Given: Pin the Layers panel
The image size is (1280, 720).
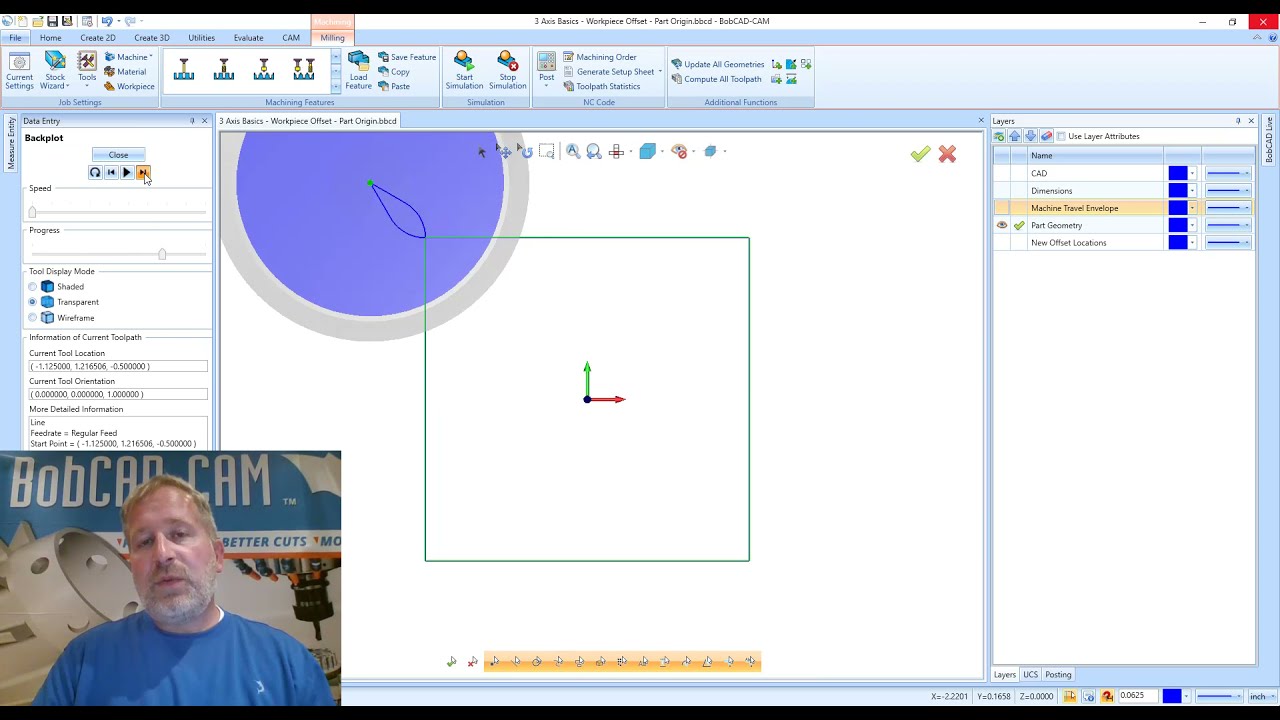Looking at the screenshot, I should pyautogui.click(x=1238, y=121).
